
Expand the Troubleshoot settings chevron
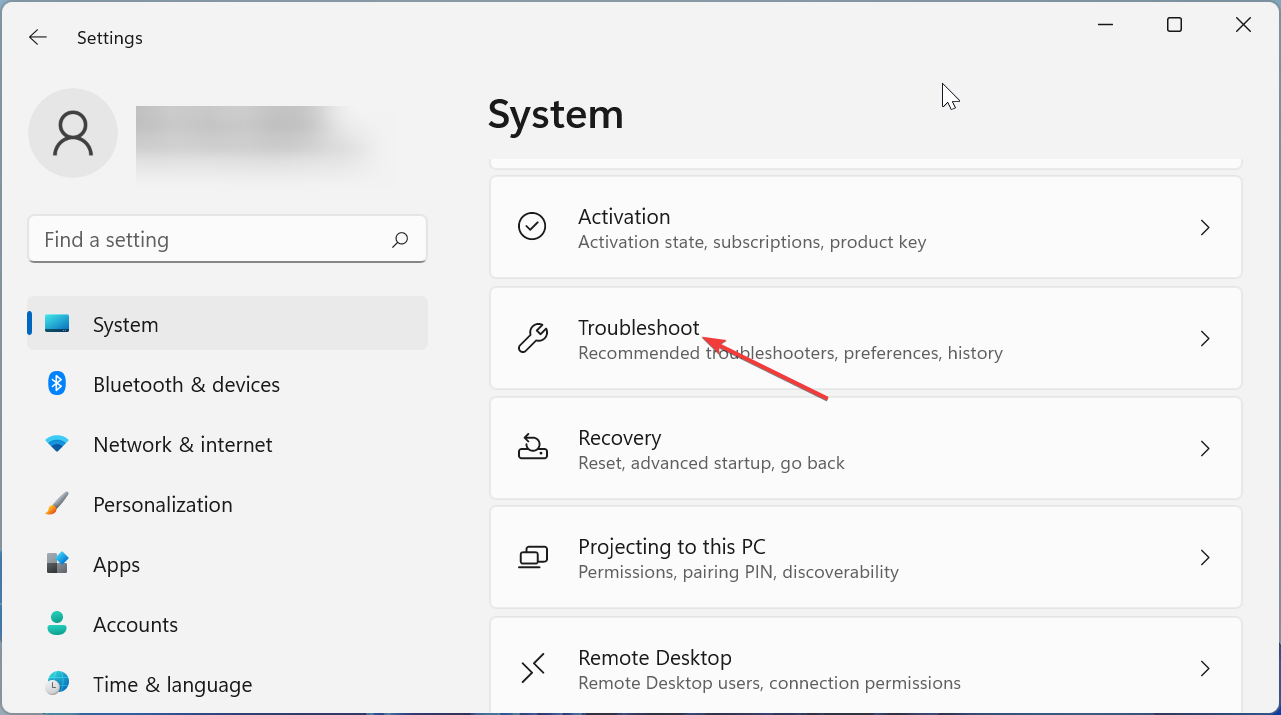pyautogui.click(x=1205, y=338)
